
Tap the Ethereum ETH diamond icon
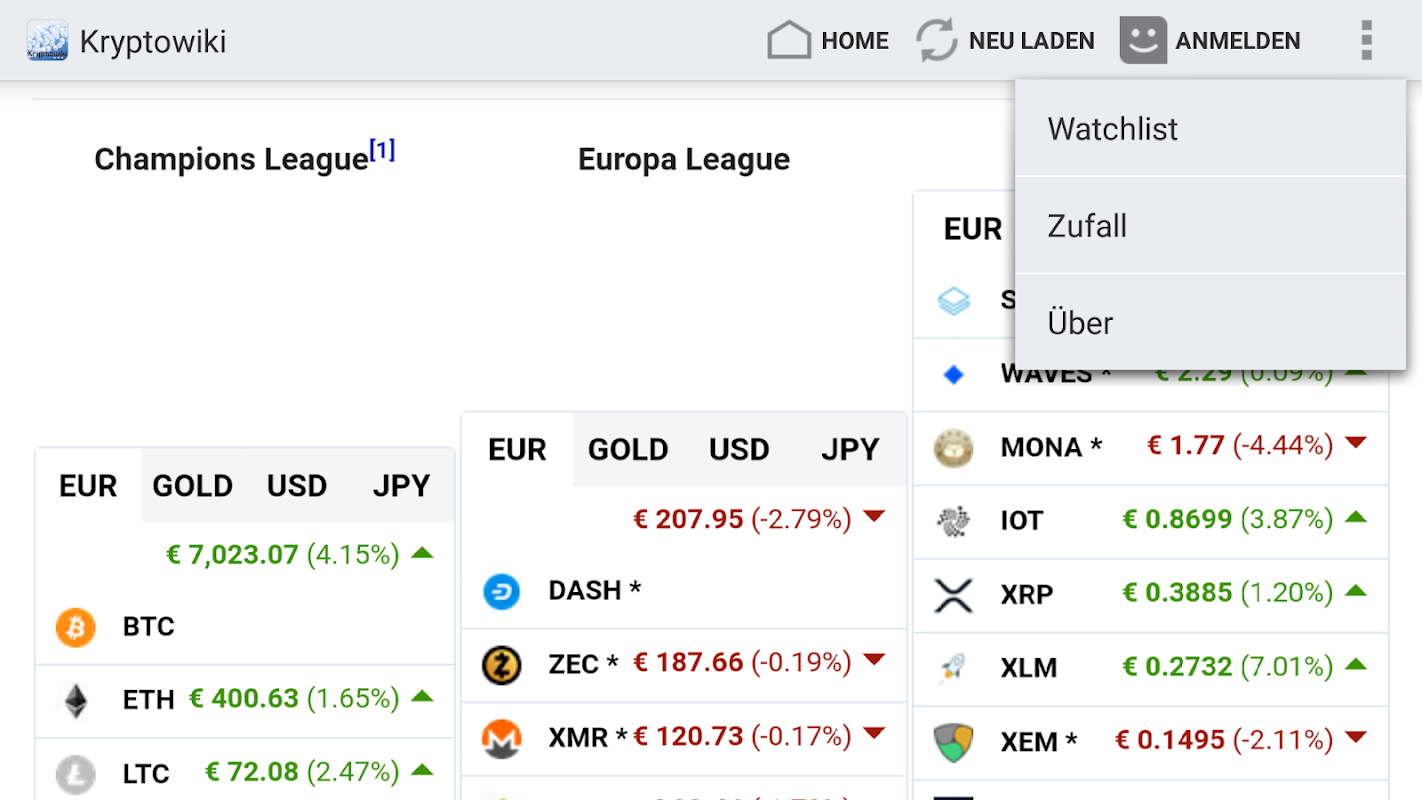point(76,700)
